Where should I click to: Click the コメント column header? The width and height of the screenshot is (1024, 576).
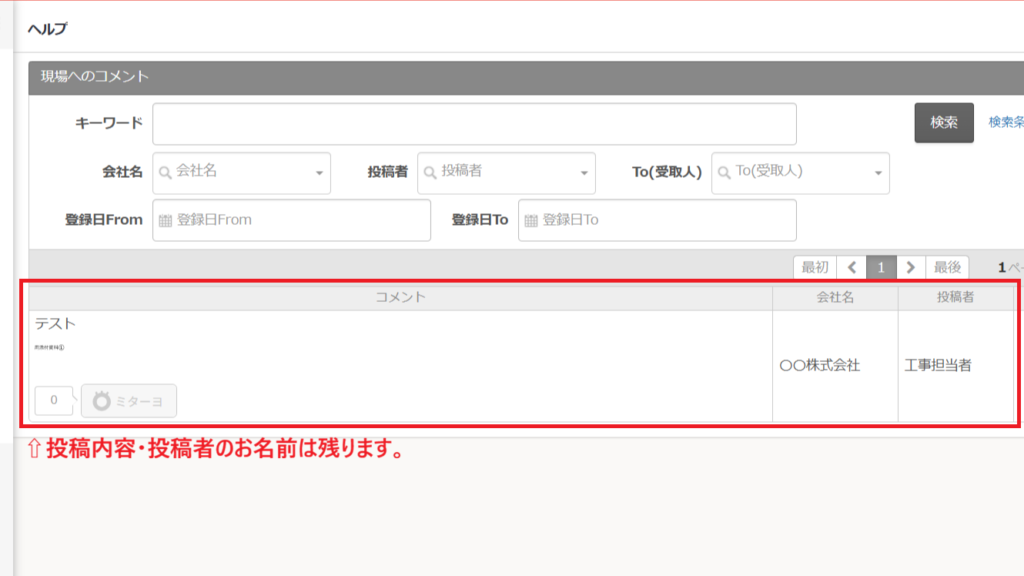(400, 297)
